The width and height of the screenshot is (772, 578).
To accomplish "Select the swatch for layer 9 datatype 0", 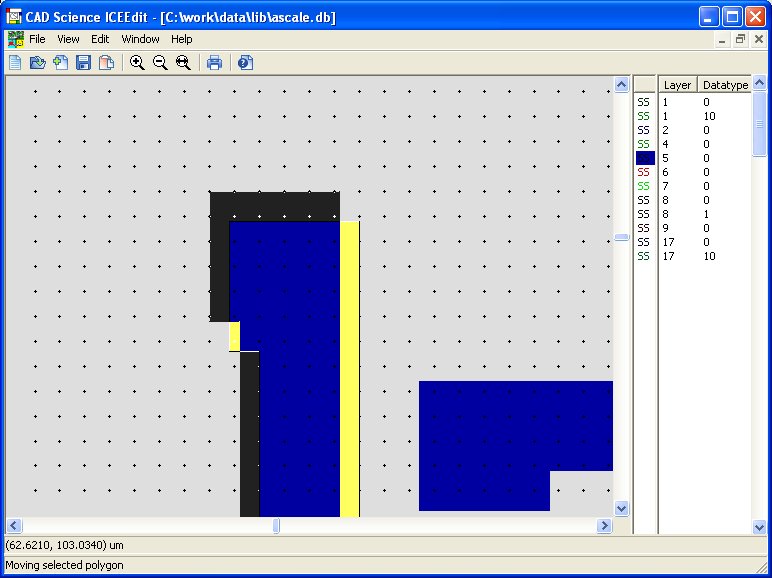I will point(644,228).
